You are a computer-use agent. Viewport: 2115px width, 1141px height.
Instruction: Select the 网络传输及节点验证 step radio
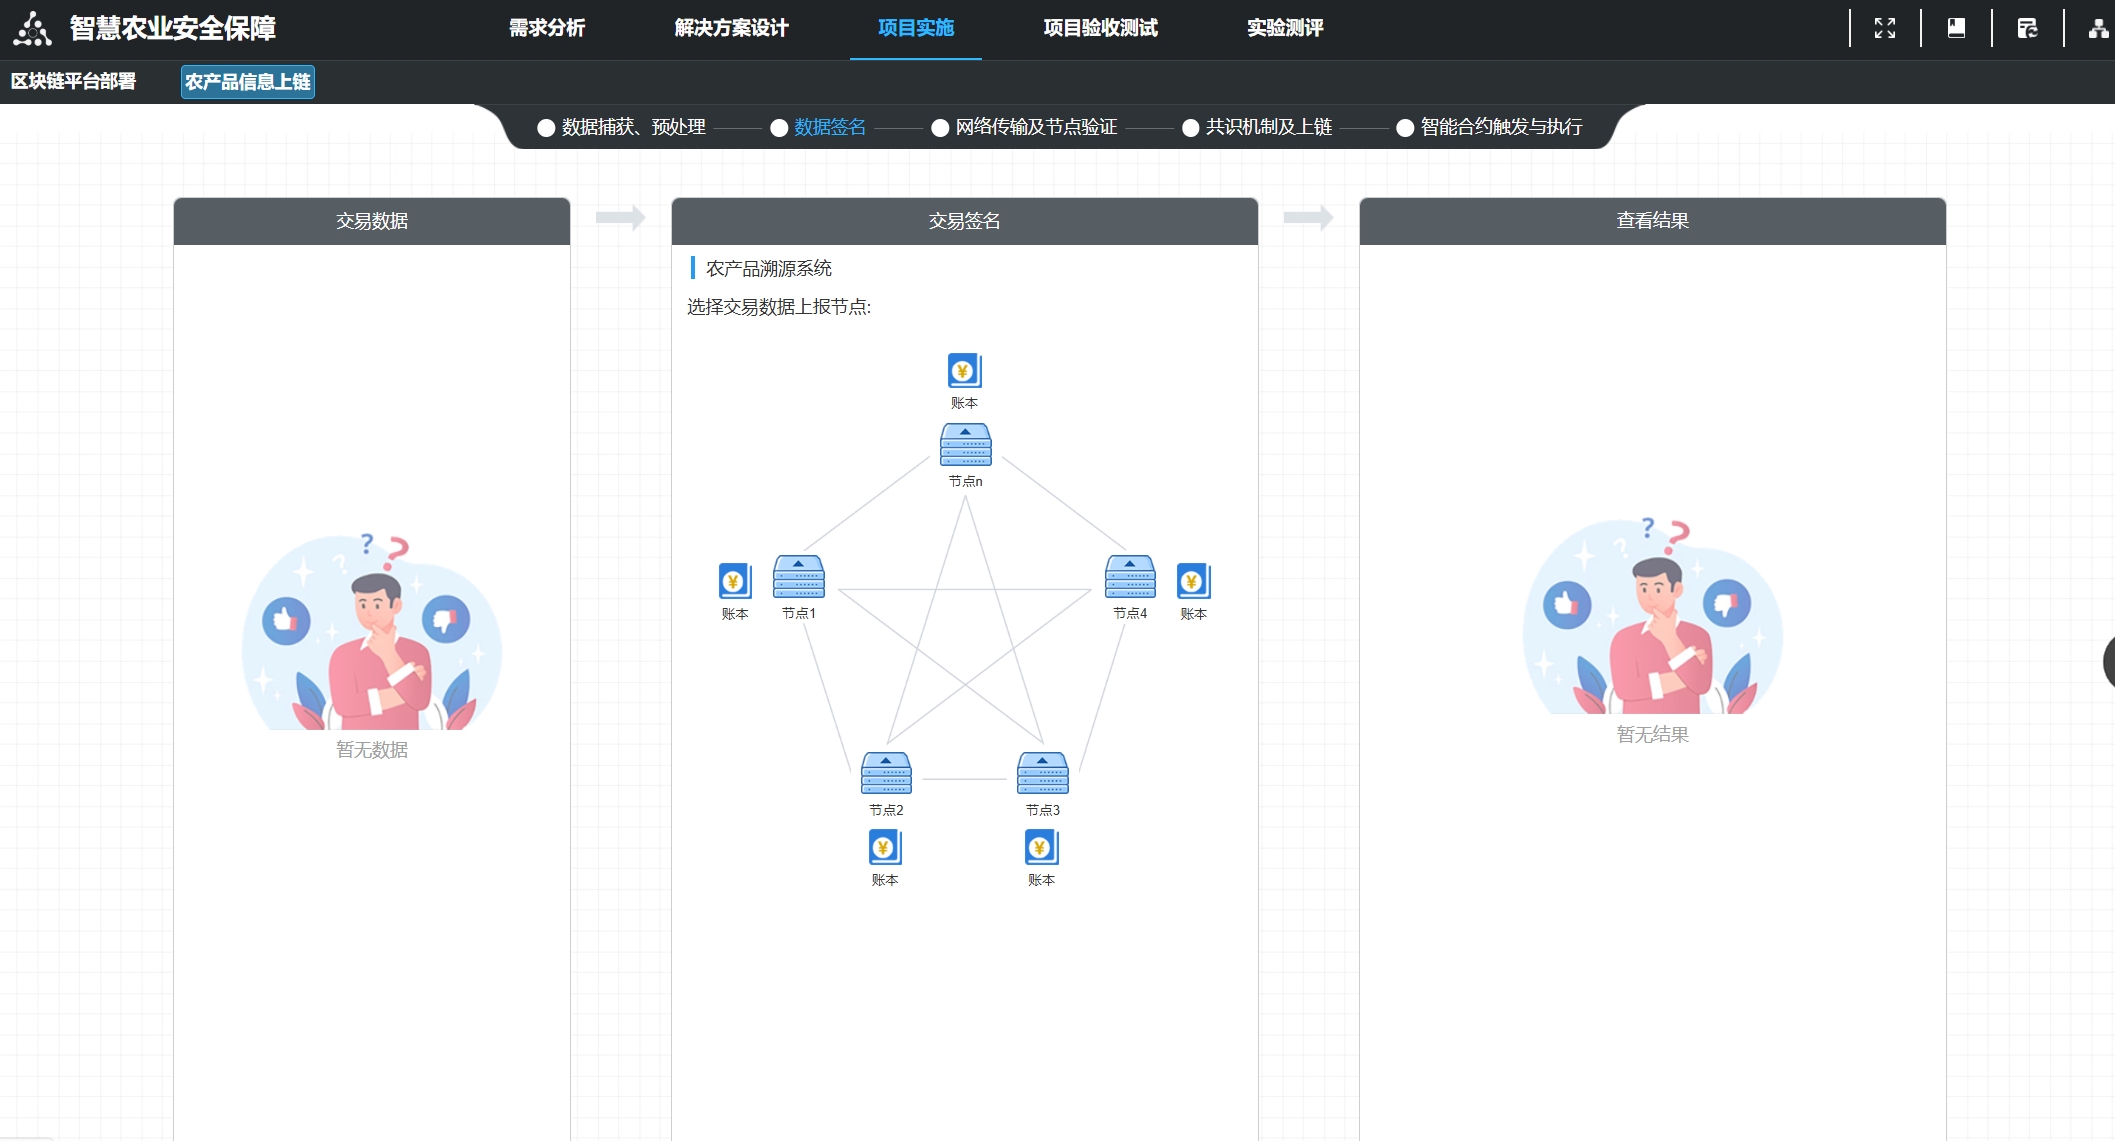click(940, 128)
